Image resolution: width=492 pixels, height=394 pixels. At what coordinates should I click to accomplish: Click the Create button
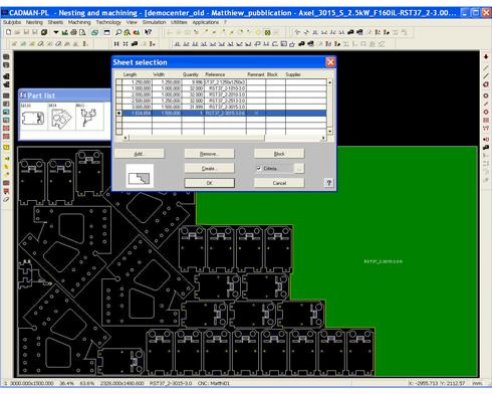pos(209,169)
